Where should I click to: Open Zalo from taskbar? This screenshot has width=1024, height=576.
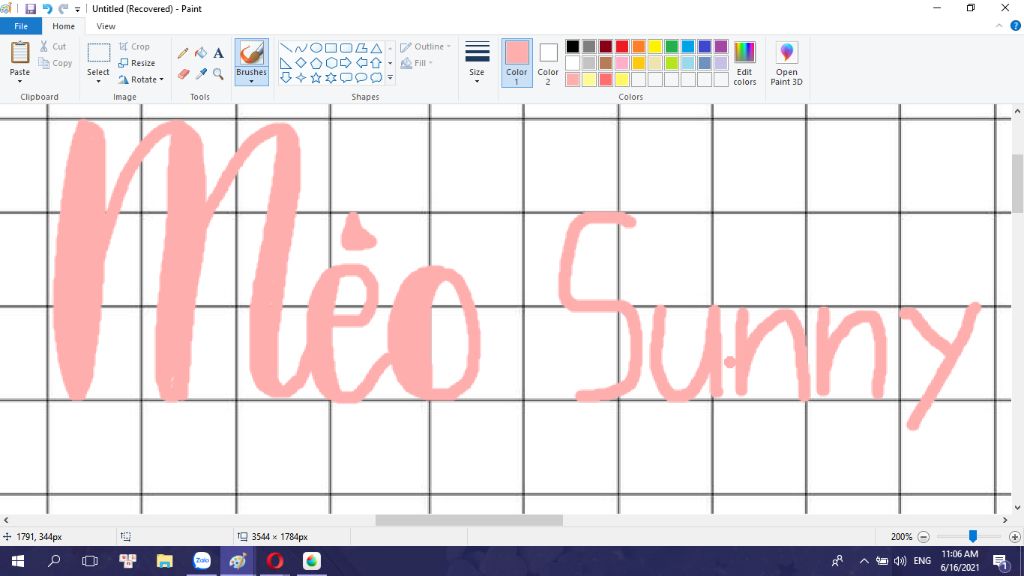[x=202, y=561]
